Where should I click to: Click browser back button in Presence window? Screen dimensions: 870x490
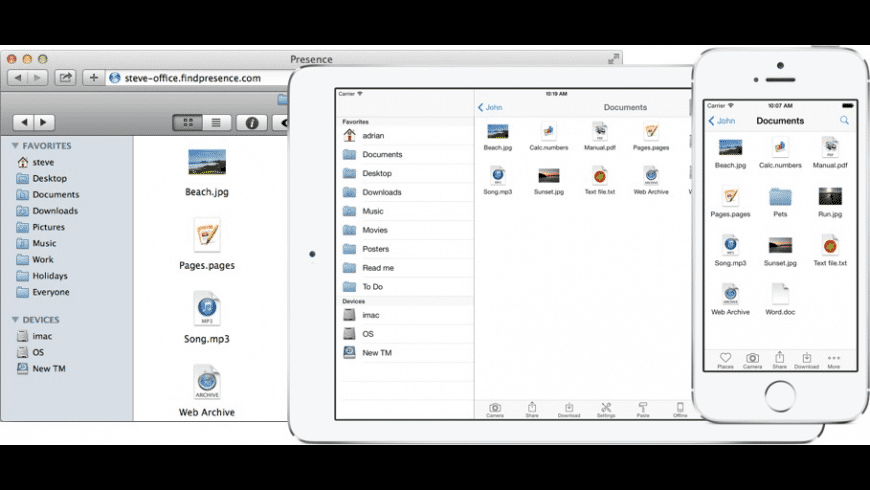(18, 78)
